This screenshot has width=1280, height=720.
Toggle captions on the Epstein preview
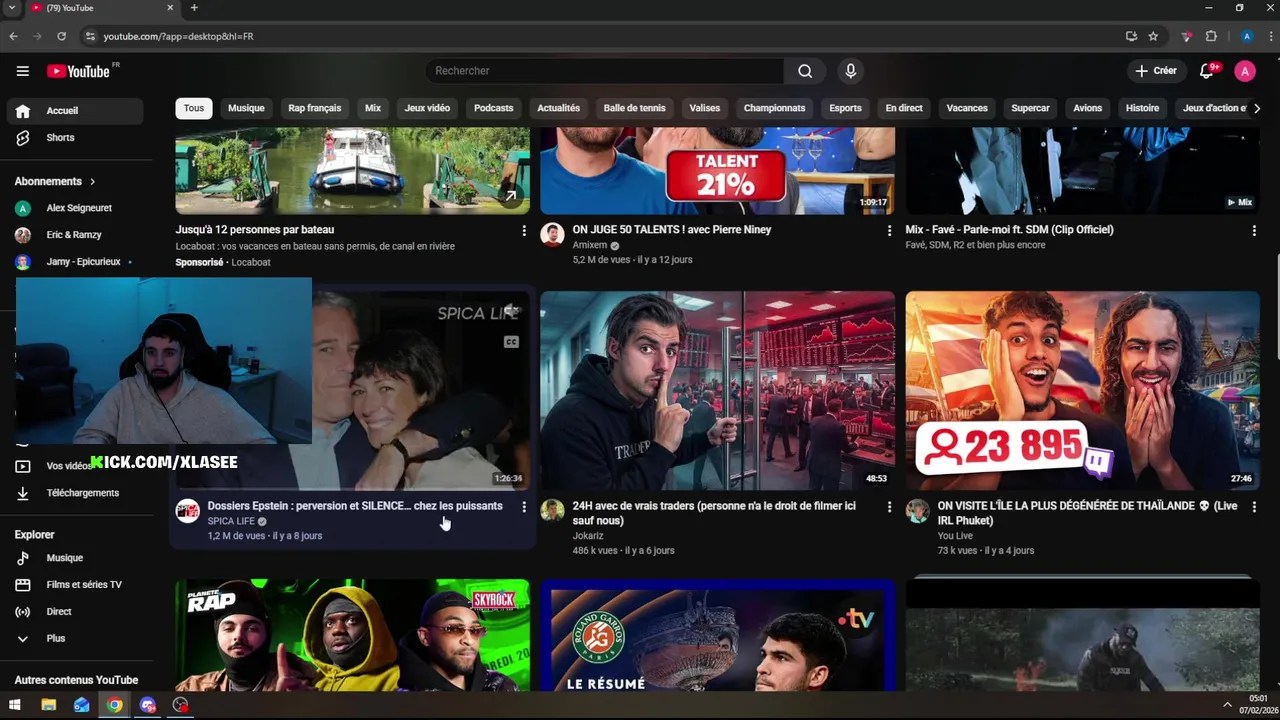(511, 342)
